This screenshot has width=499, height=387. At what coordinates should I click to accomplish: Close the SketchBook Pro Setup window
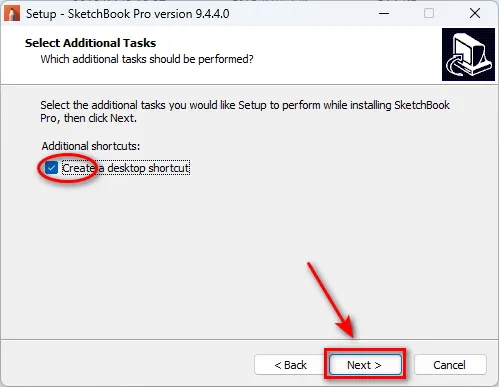[x=475, y=14]
